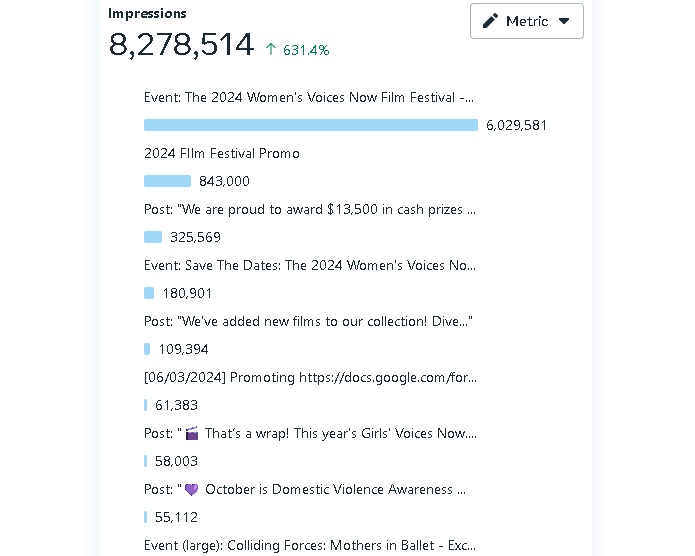Click the pencil icon on Metric button
The image size is (695, 556).
pos(490,21)
